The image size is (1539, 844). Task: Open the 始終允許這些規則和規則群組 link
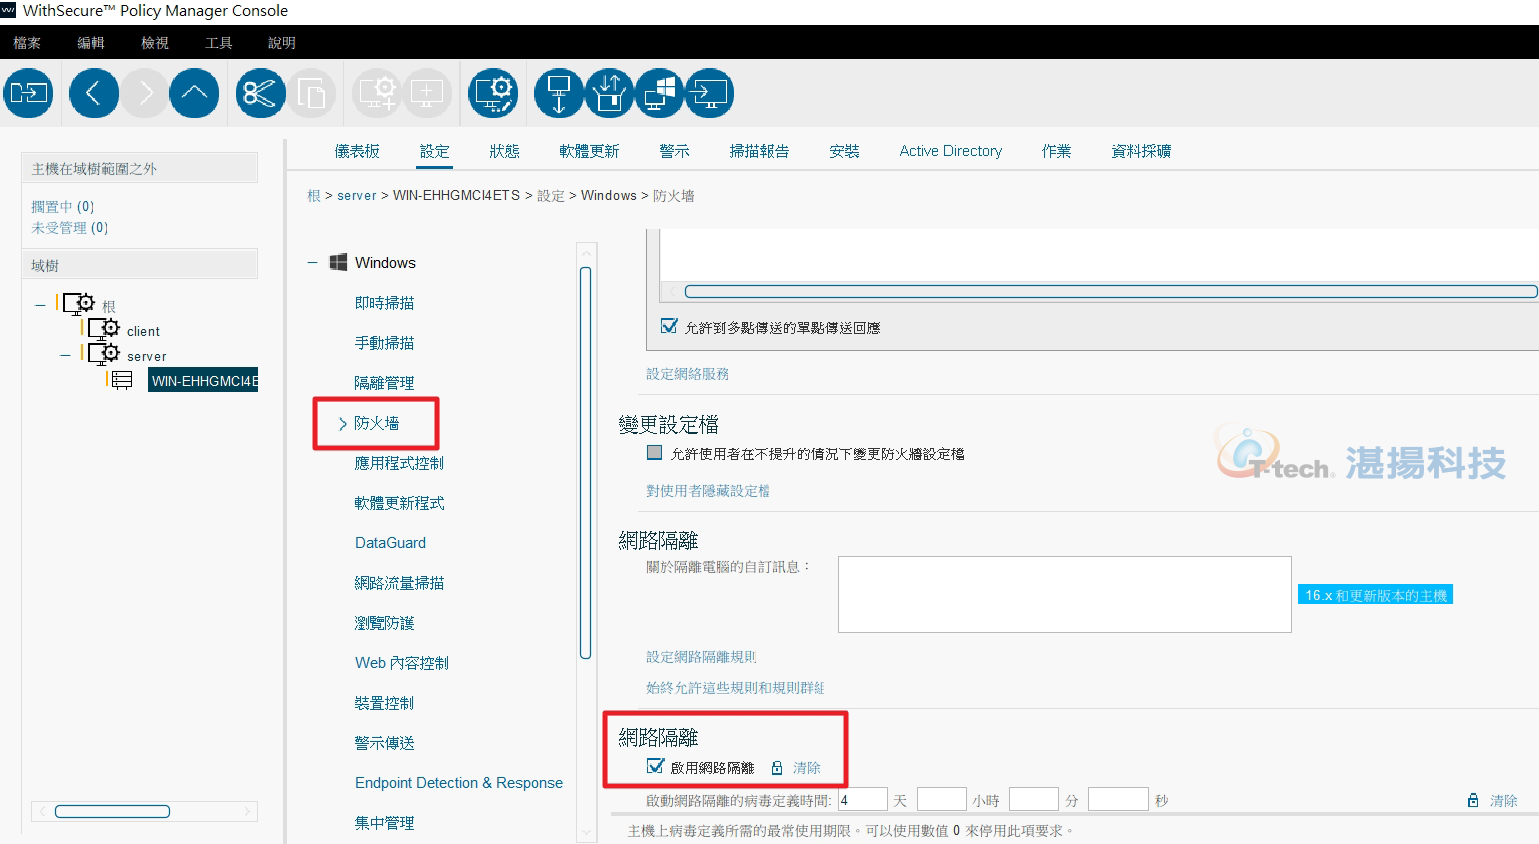[735, 688]
